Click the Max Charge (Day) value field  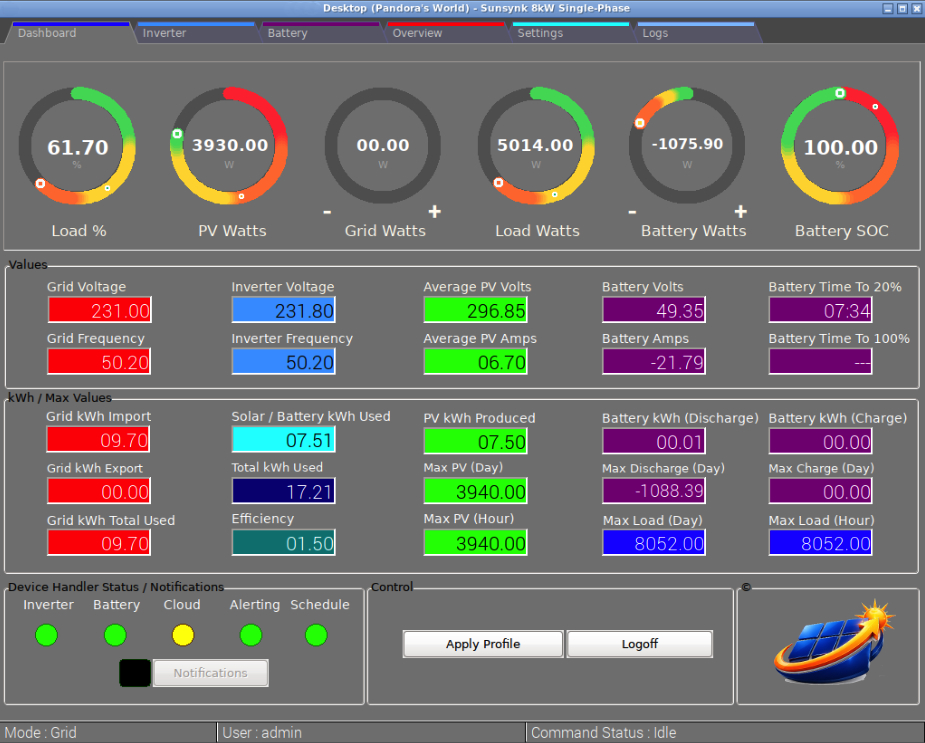coord(821,491)
